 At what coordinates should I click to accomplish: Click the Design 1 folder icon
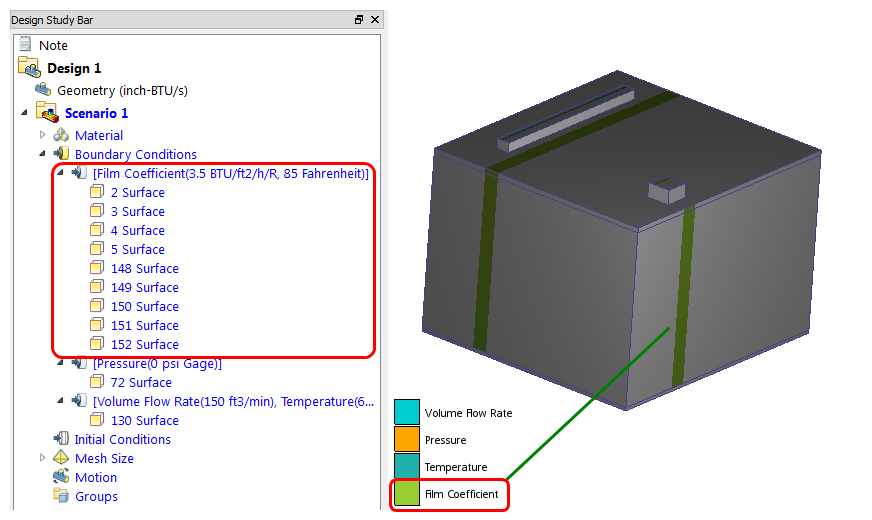coord(29,67)
